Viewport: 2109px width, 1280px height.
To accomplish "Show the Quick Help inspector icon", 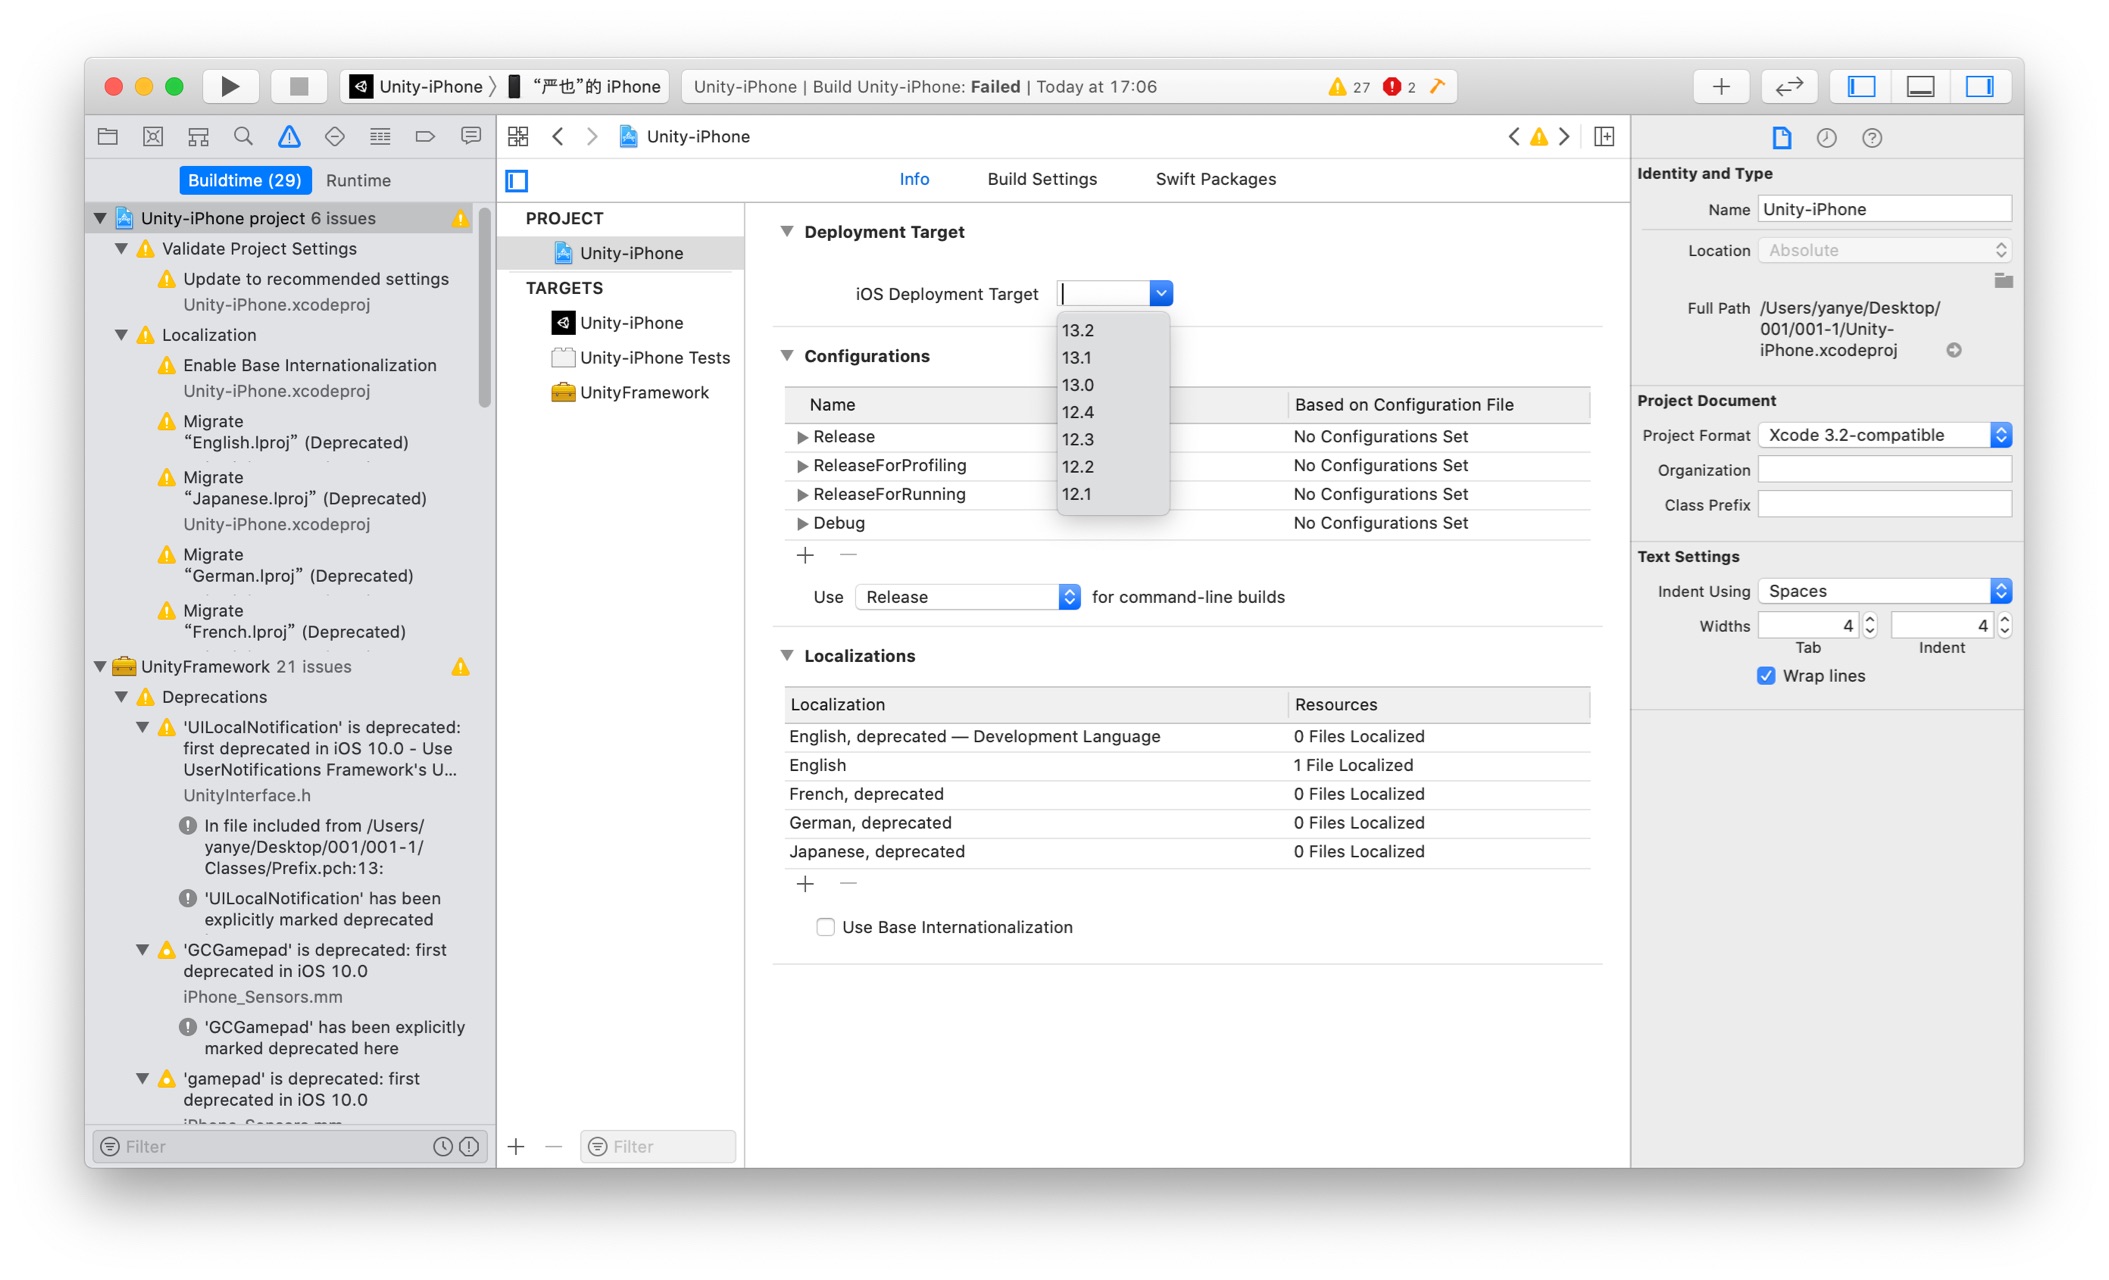I will (1872, 138).
